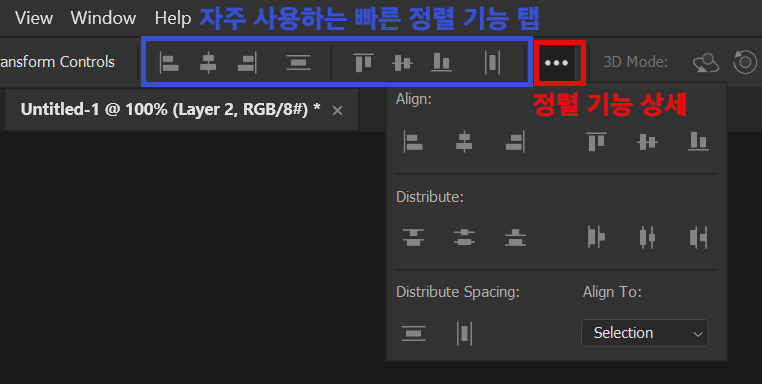Screen dimensions: 762x384
Task: Click Distribute Spacing vertically icon
Action: [x=413, y=333]
